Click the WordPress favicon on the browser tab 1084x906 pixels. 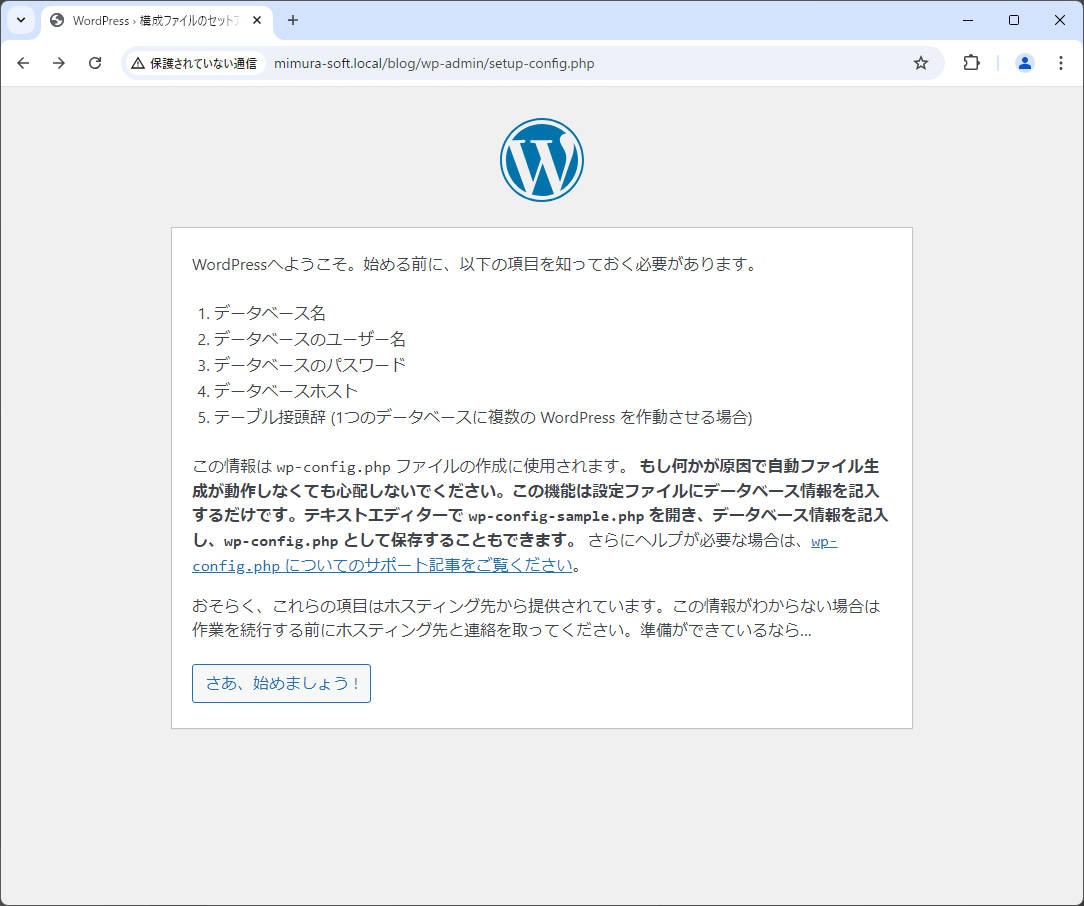[57, 20]
